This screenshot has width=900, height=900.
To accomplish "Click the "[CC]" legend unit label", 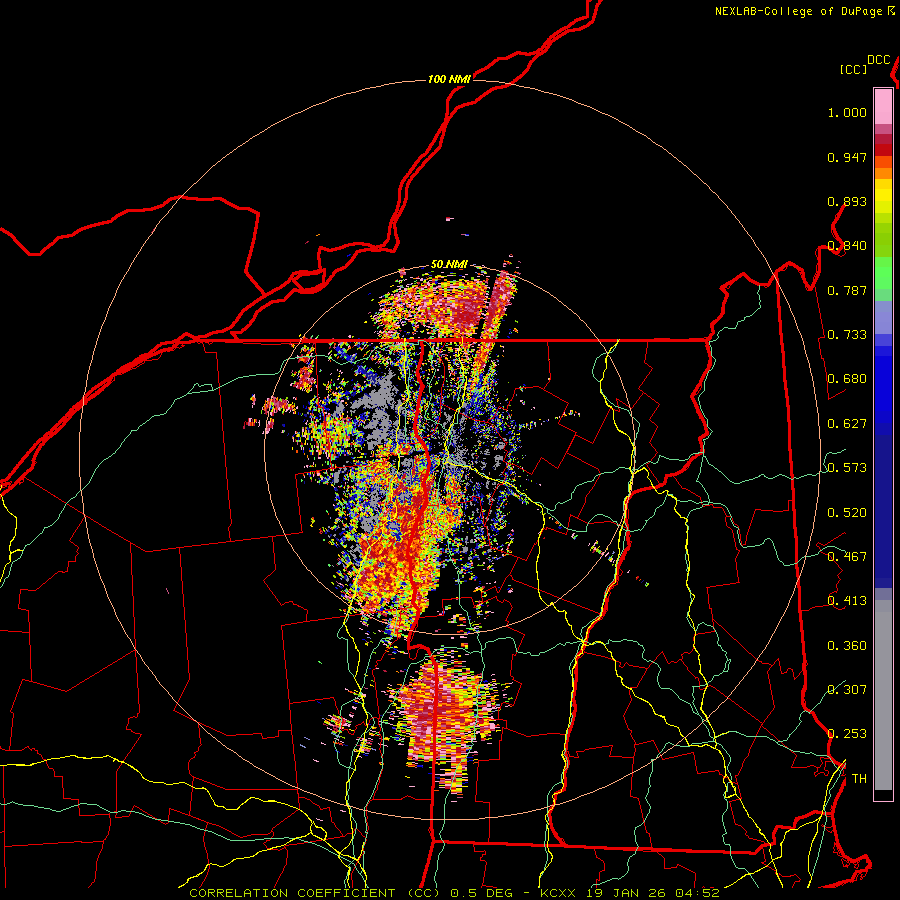I will 854,69.
